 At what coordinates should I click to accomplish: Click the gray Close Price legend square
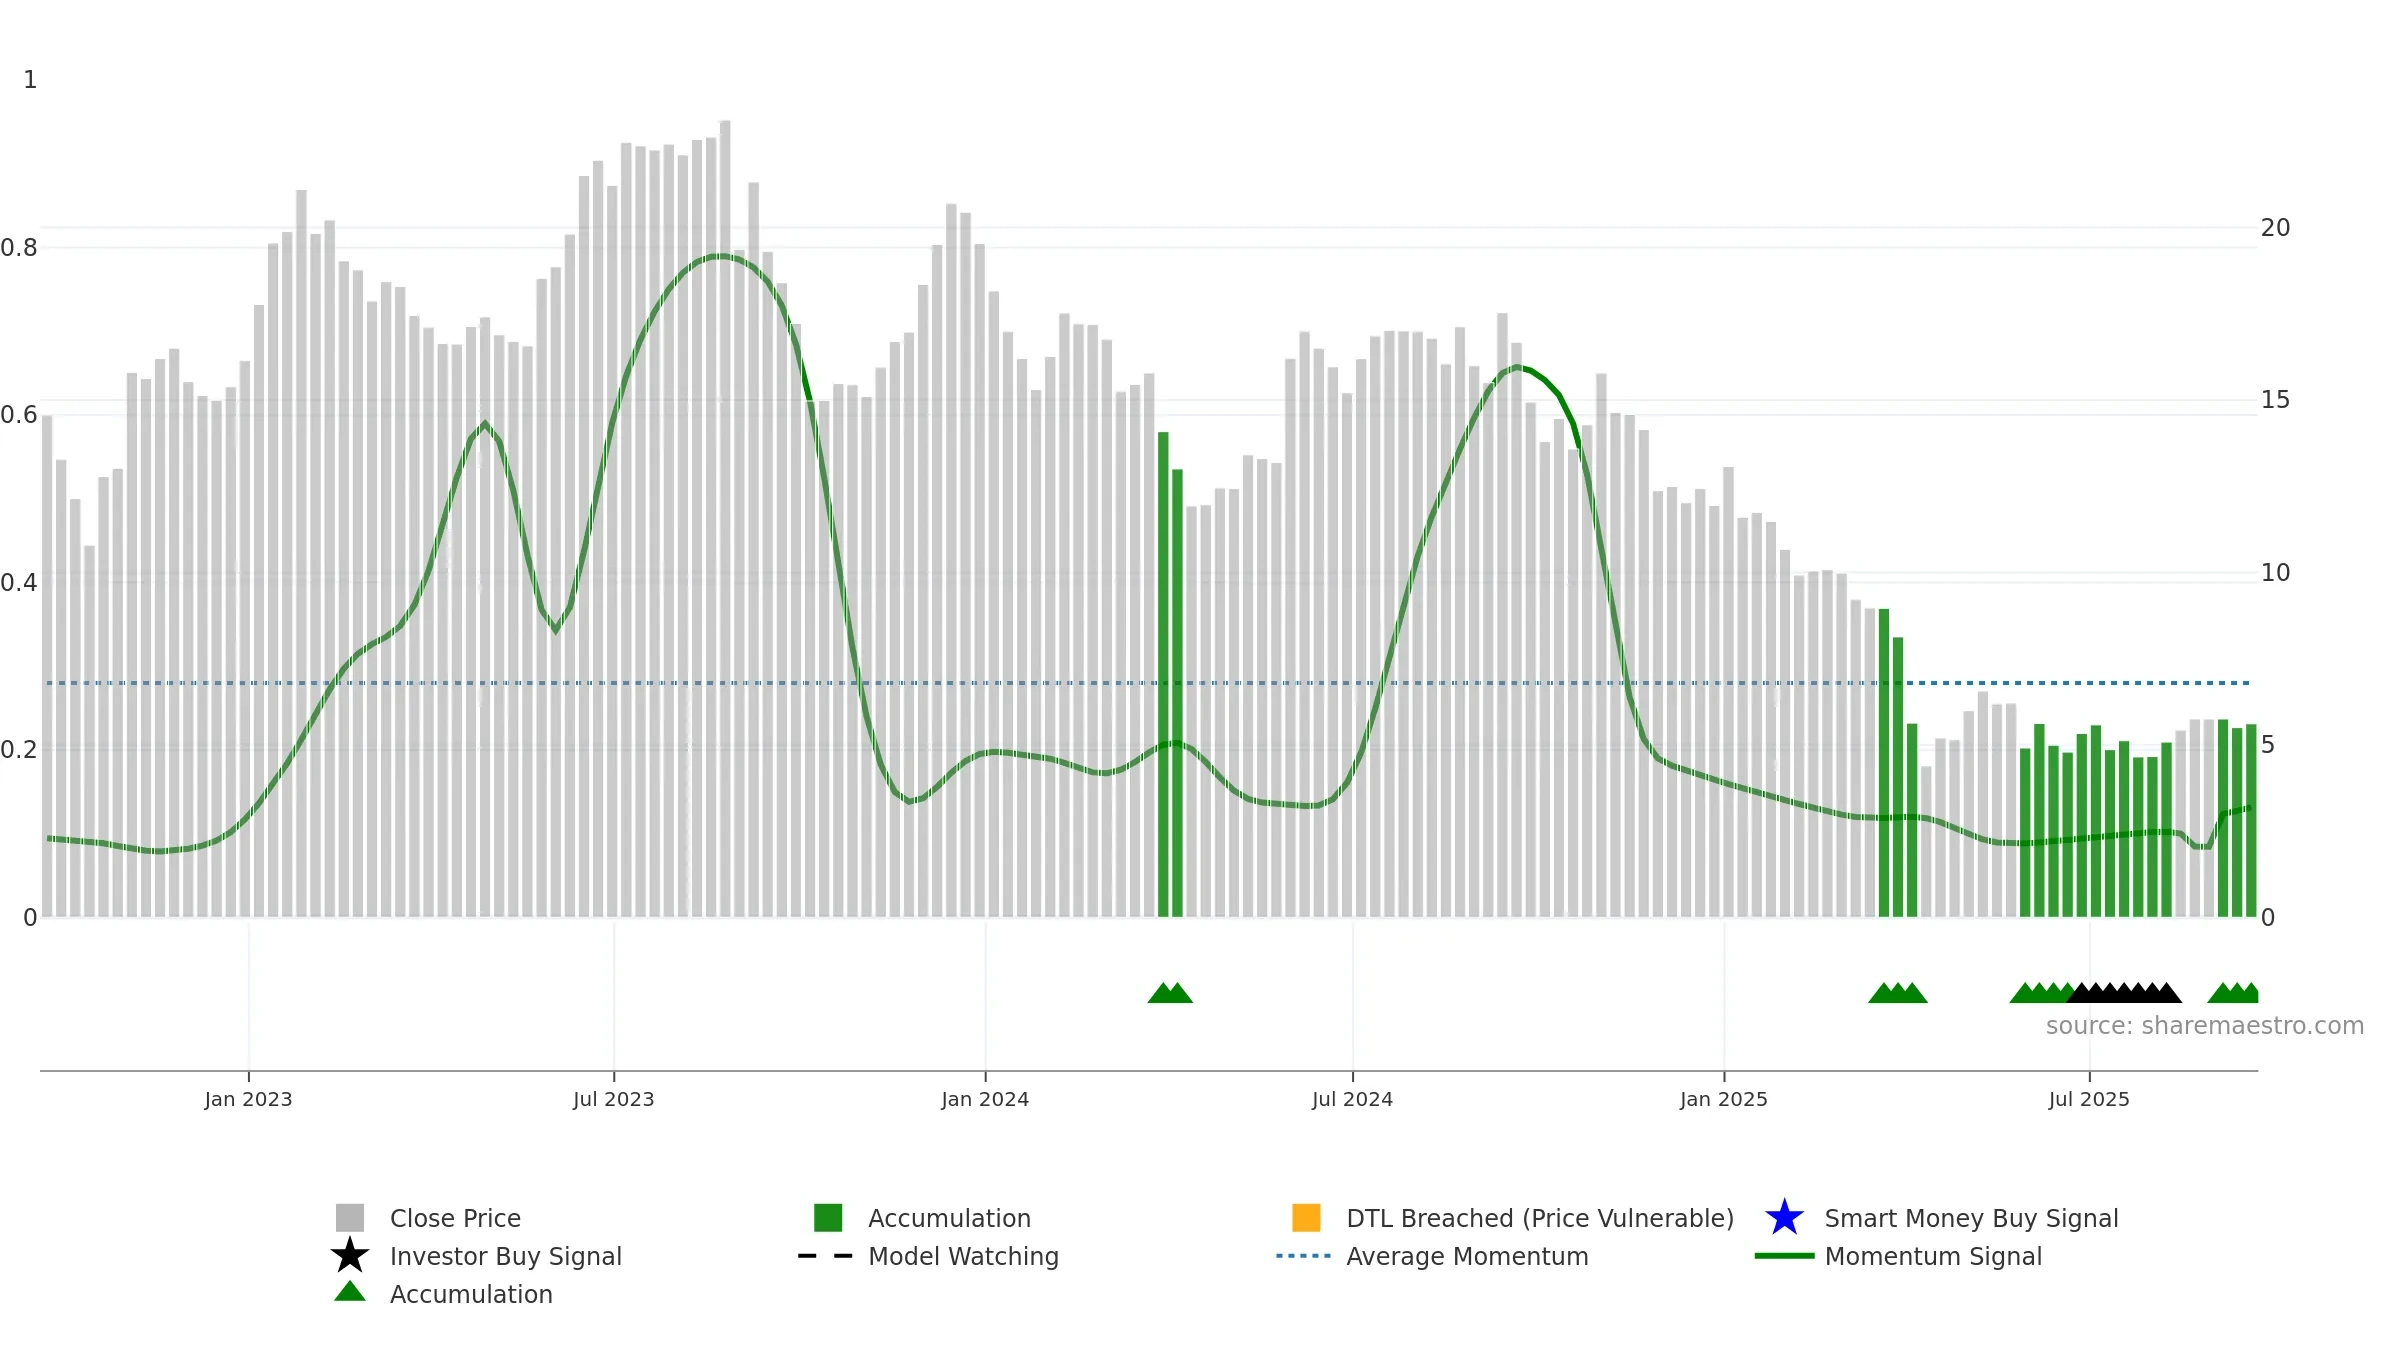(349, 1218)
